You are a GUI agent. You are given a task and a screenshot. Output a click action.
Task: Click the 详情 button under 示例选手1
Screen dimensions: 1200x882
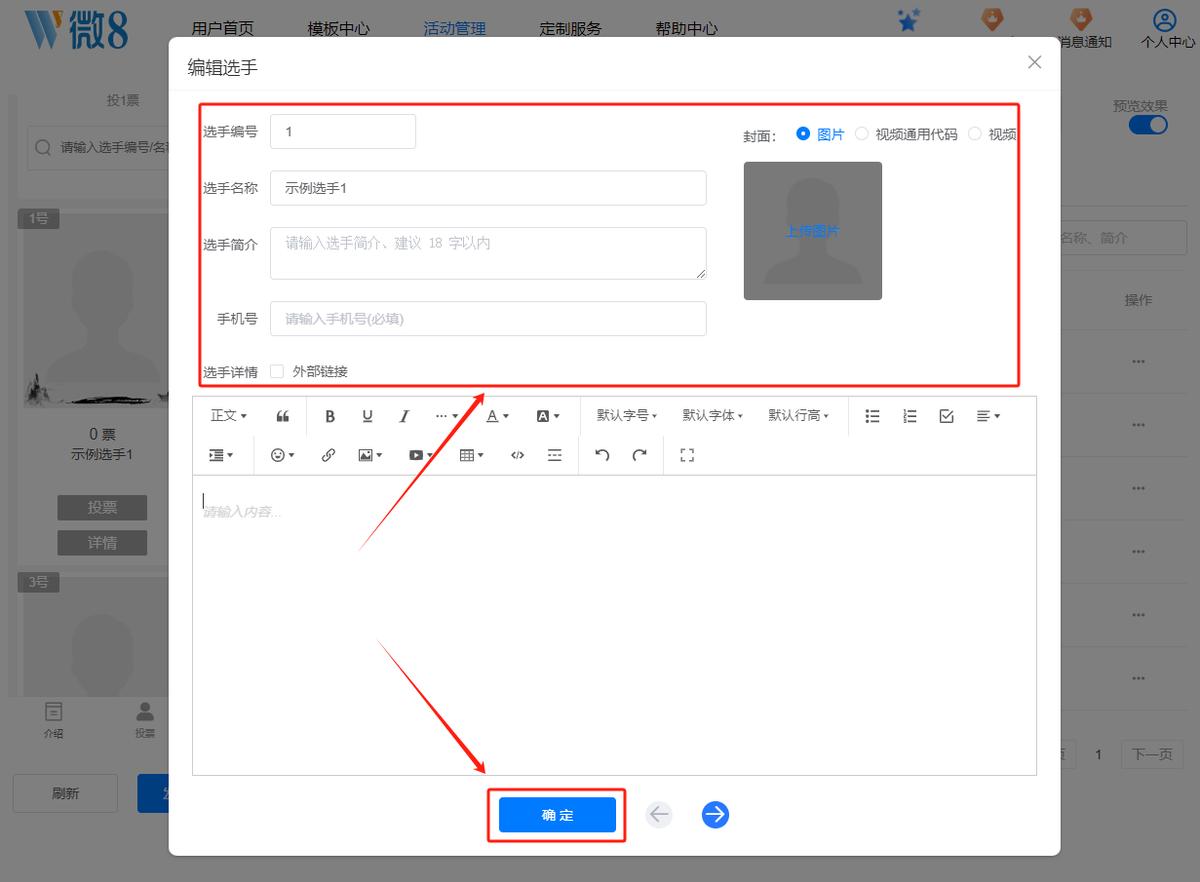click(102, 543)
